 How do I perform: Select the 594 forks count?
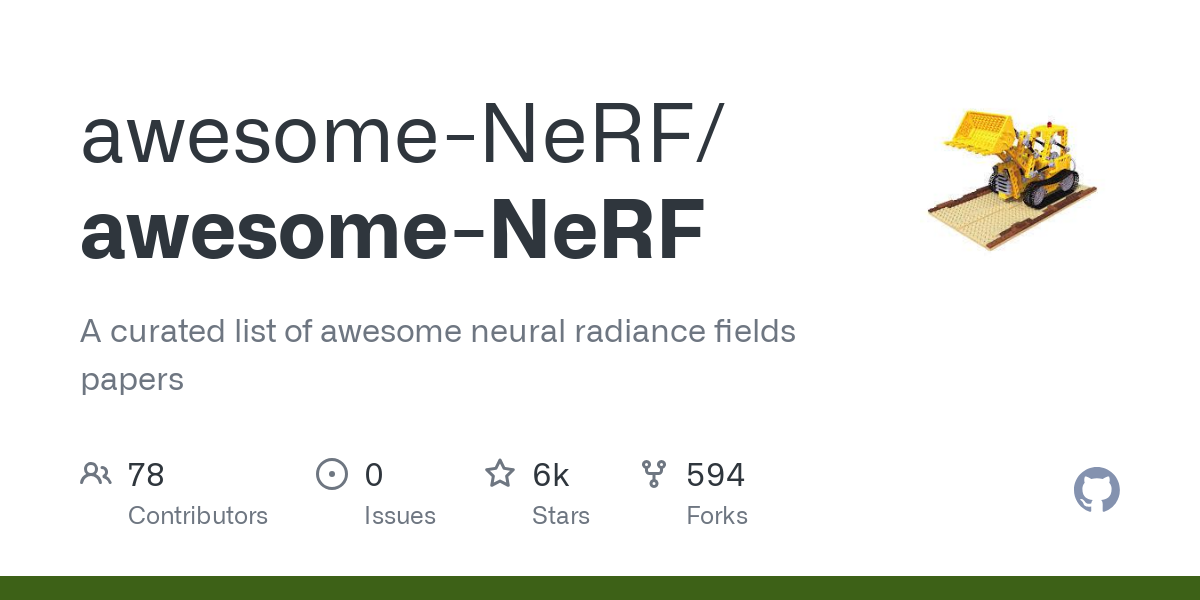click(x=716, y=475)
